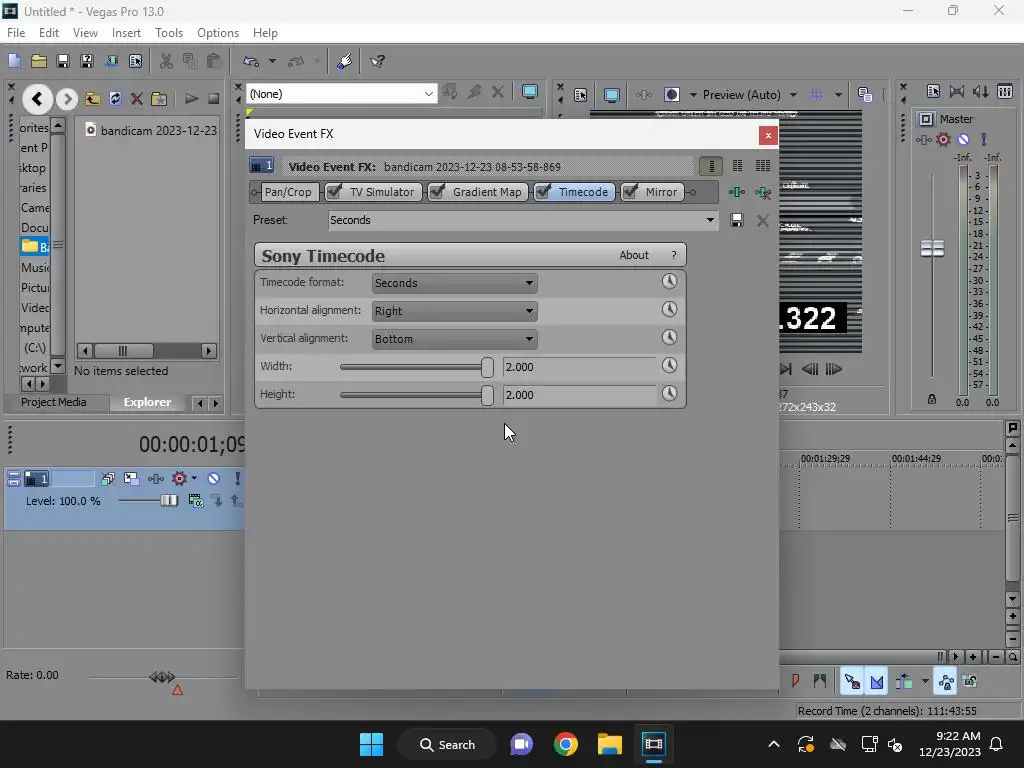Expand the undo history arrow

(272, 61)
